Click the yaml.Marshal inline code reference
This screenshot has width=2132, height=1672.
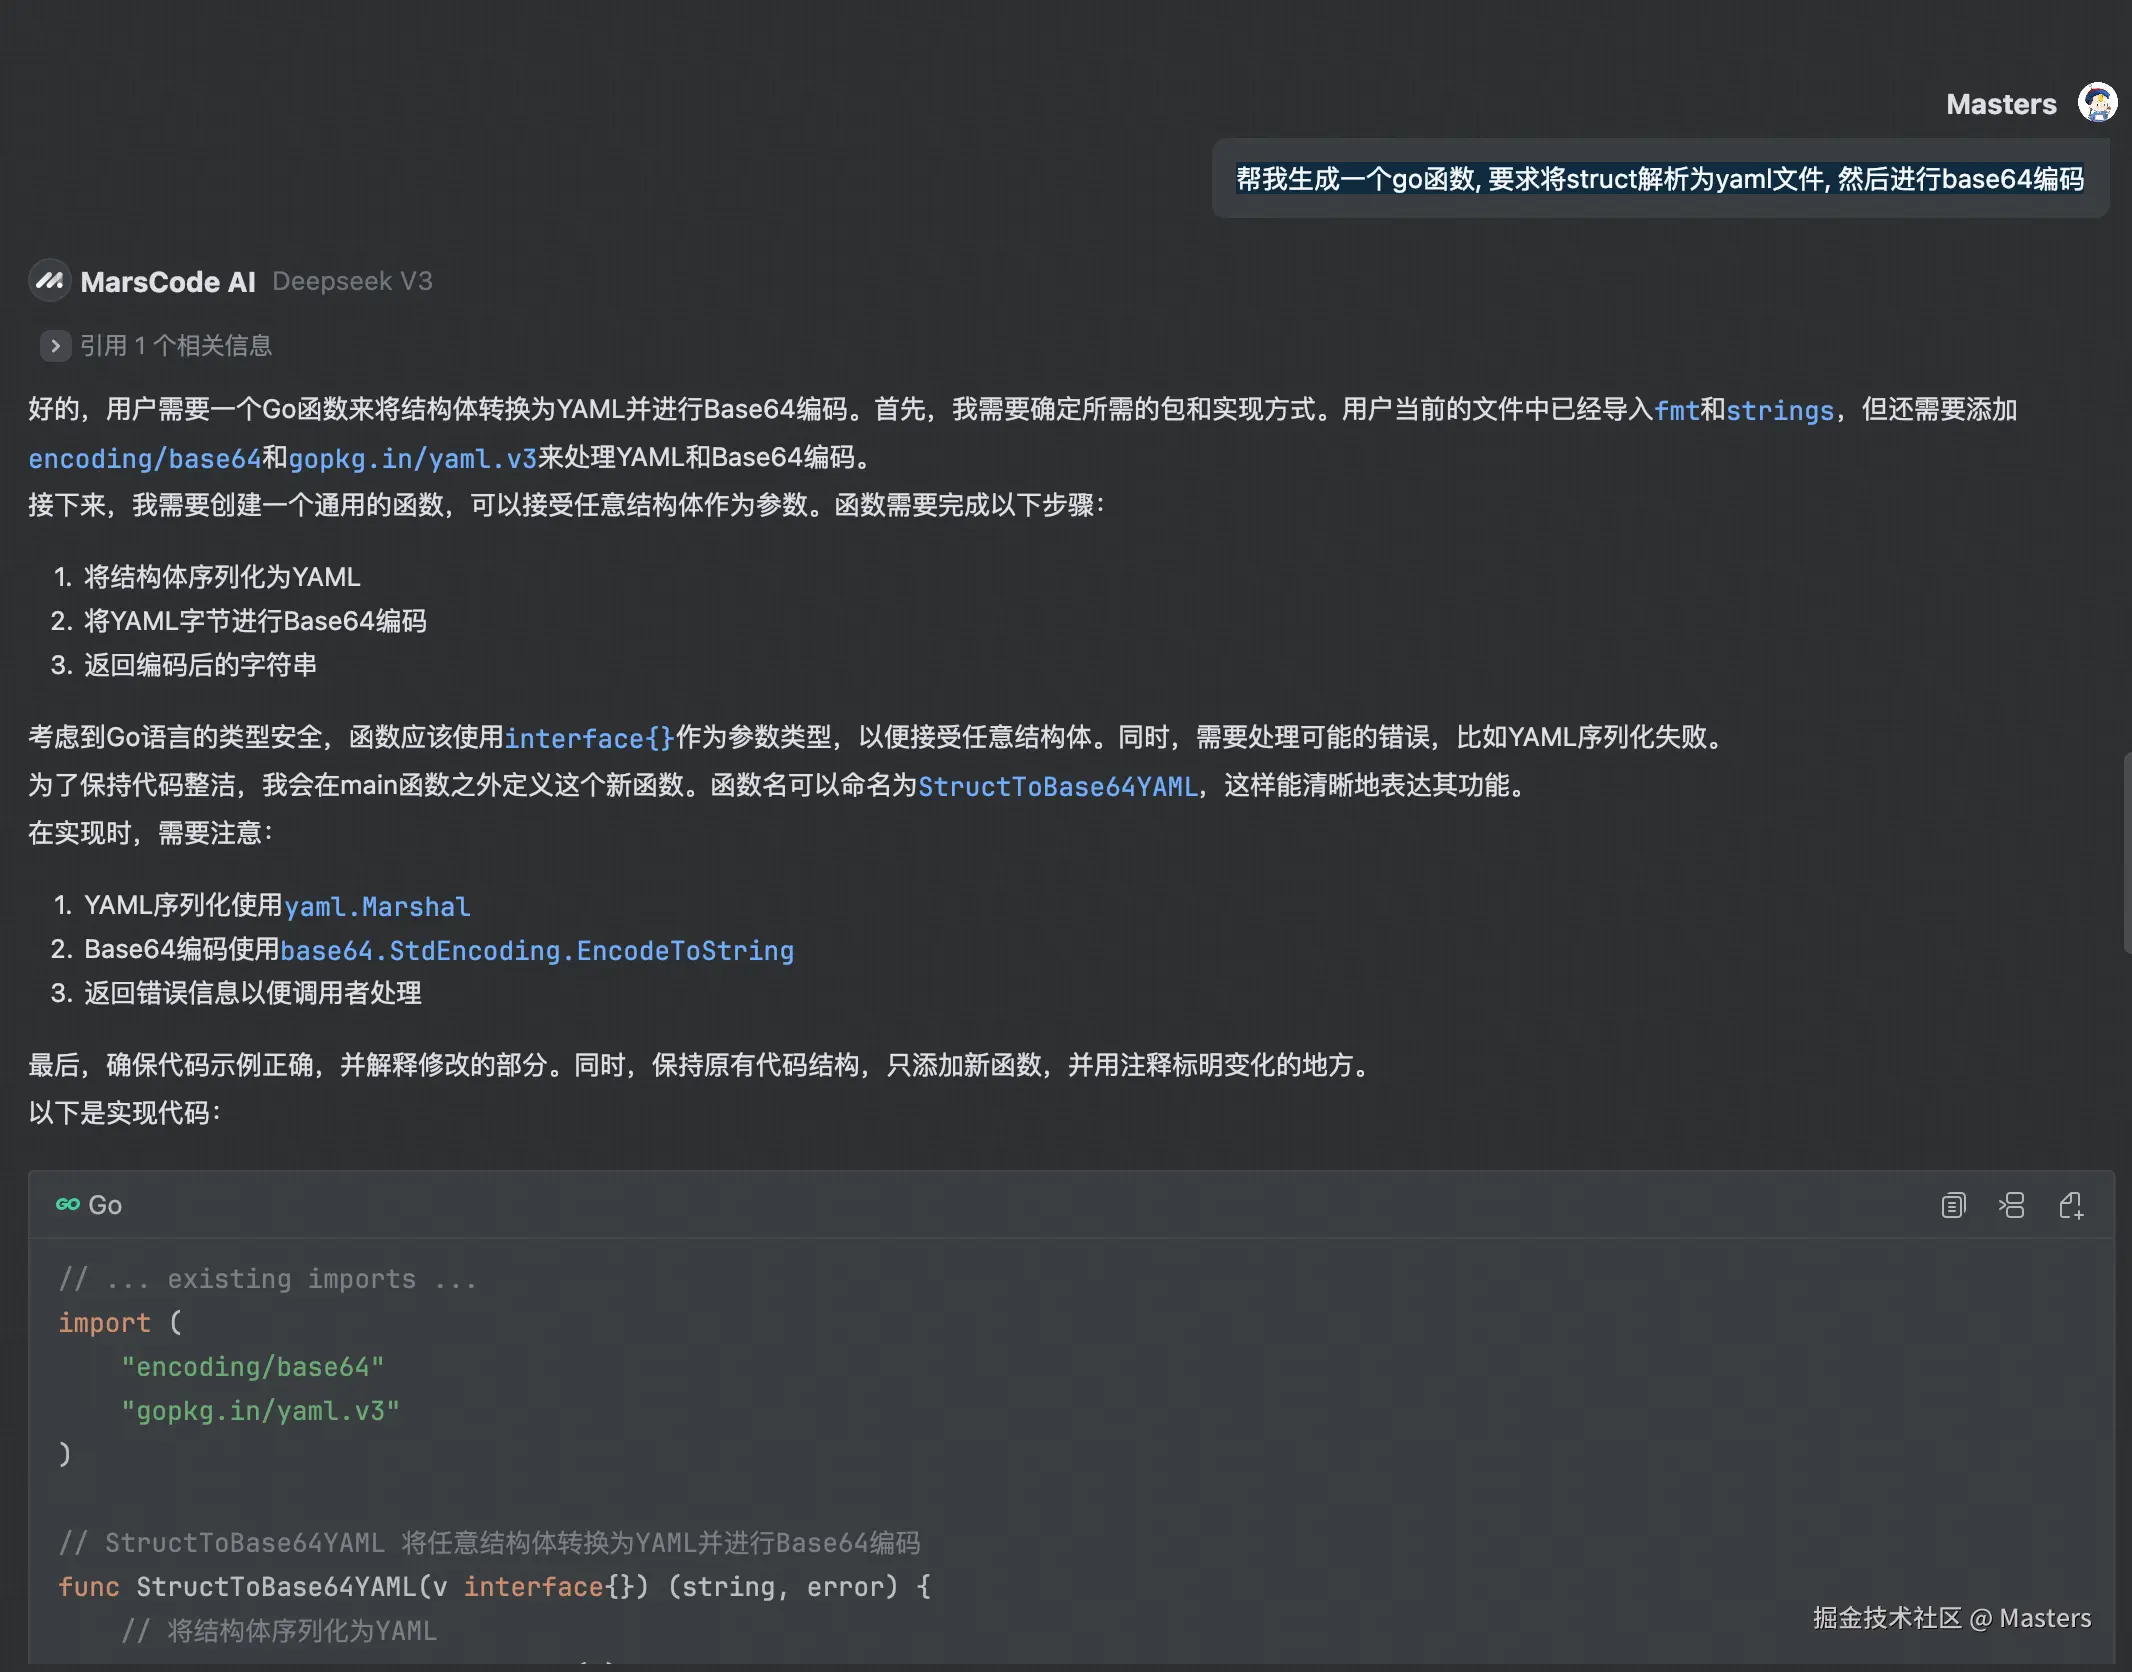click(377, 906)
